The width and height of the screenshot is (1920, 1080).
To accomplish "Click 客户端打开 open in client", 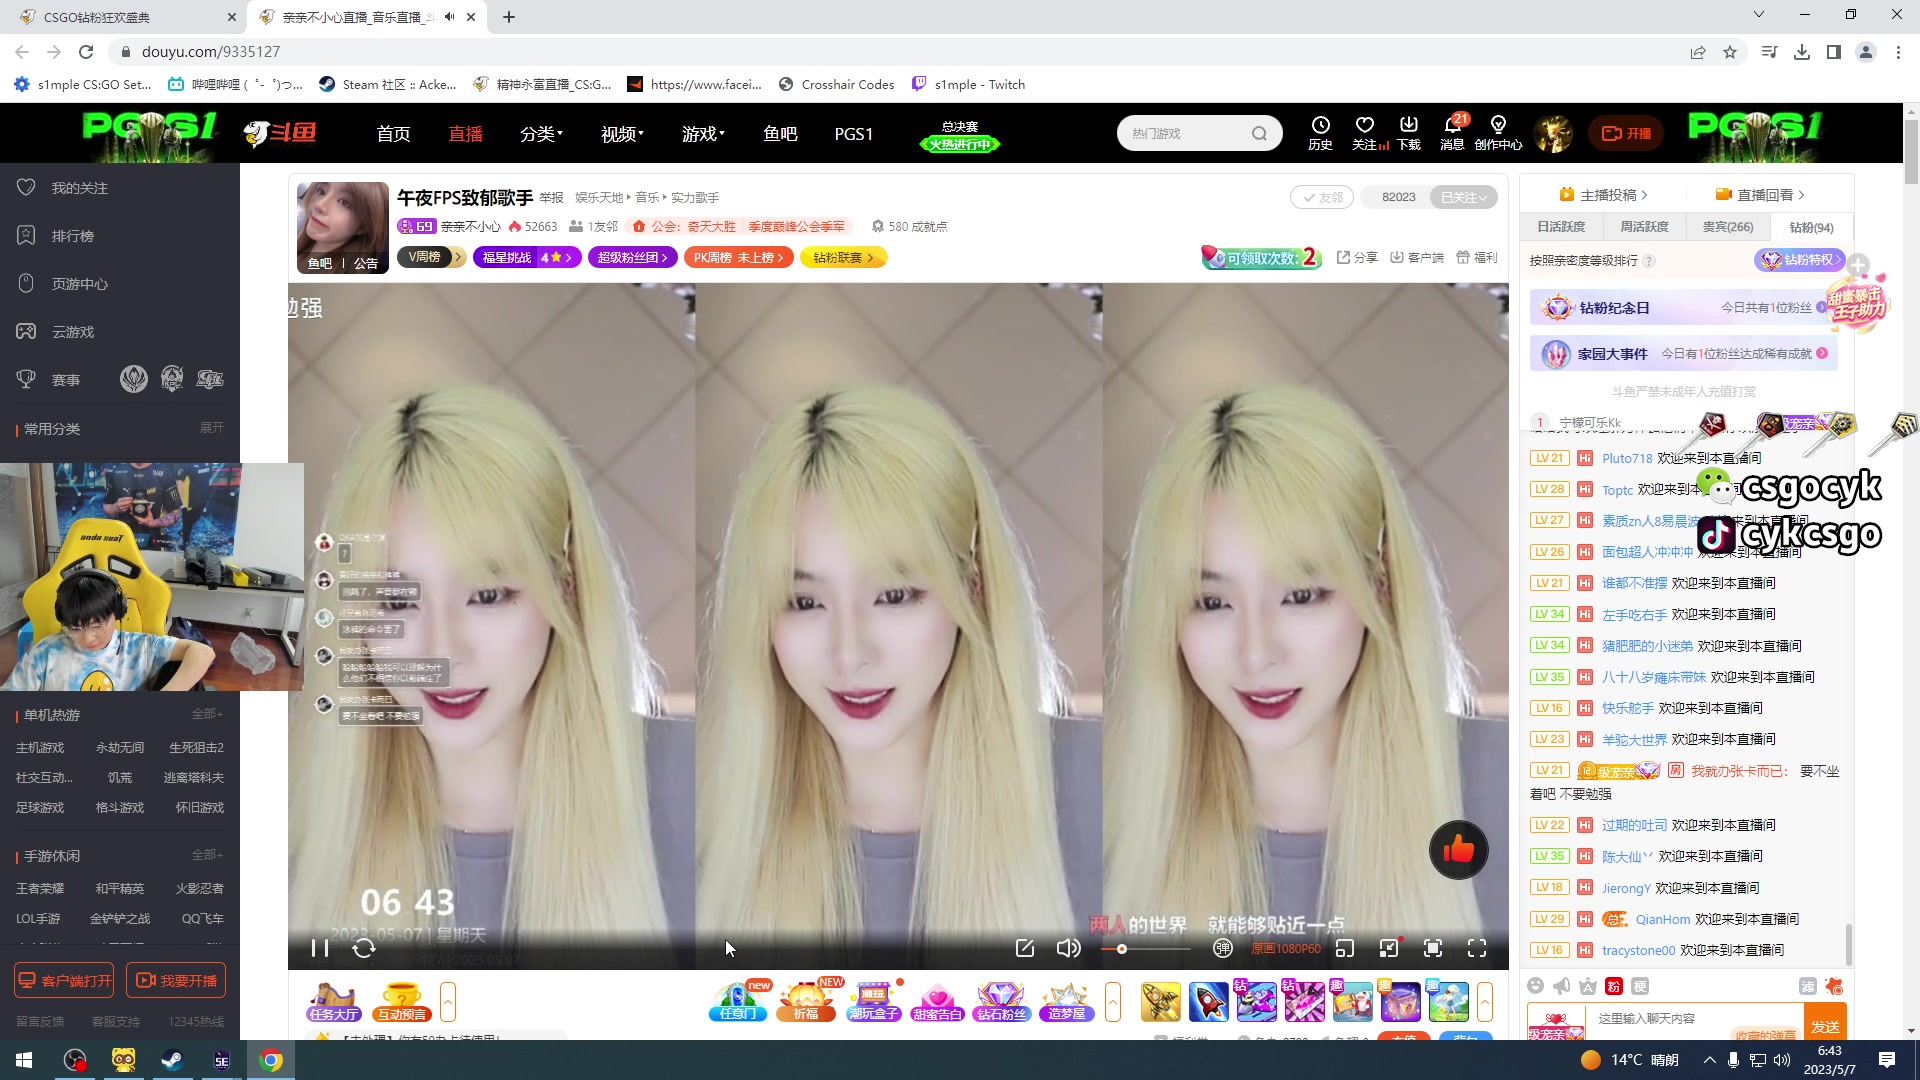I will [64, 981].
